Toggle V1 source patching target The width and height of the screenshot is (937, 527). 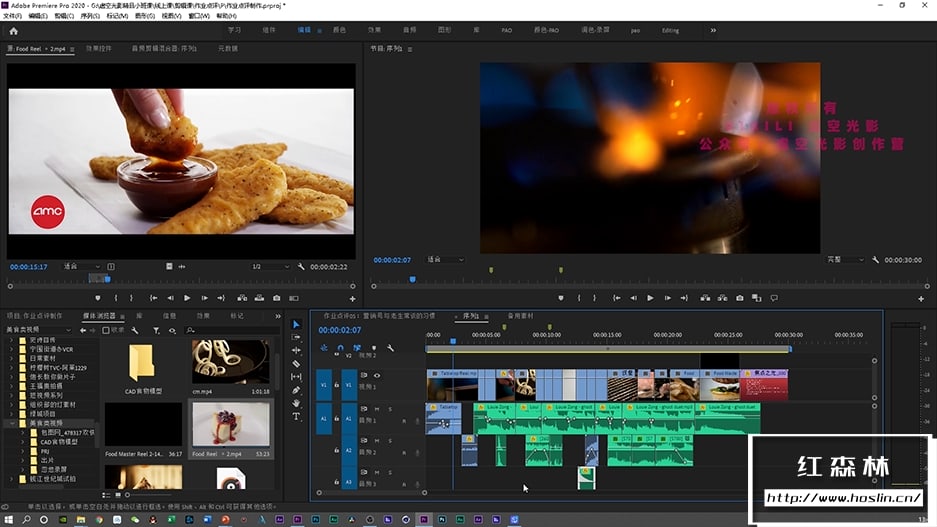[323, 385]
